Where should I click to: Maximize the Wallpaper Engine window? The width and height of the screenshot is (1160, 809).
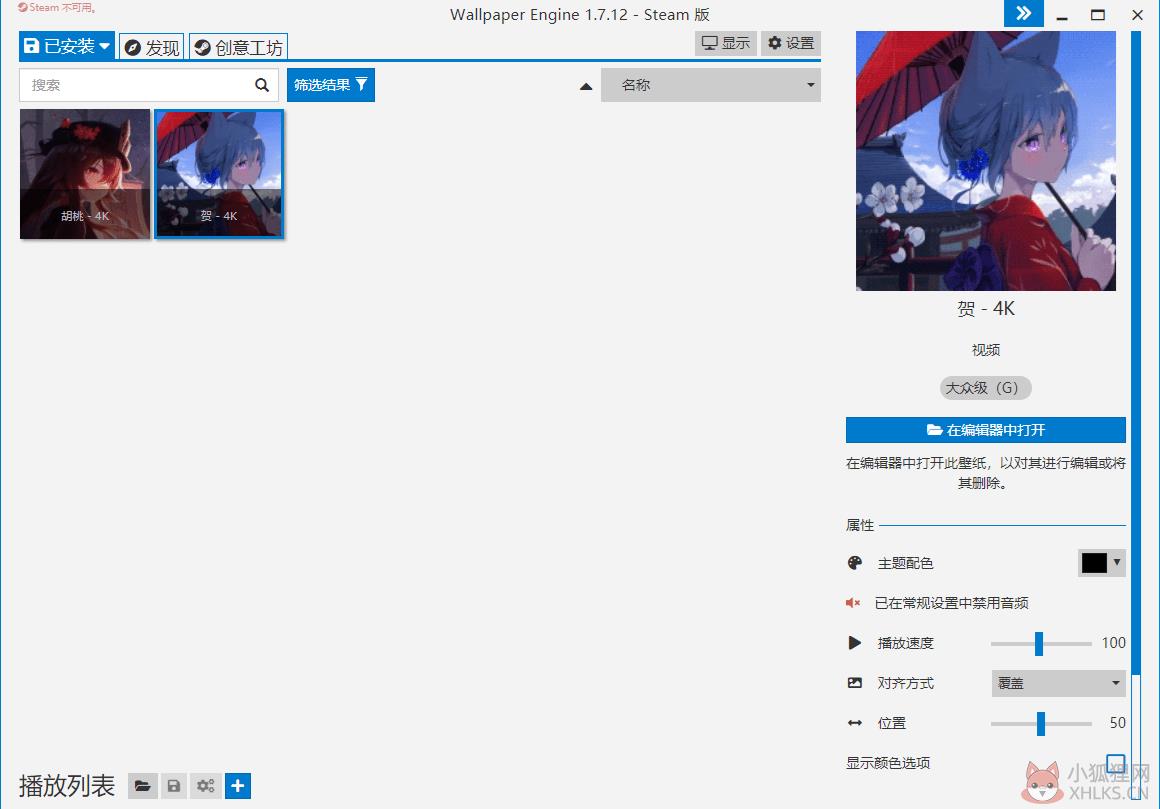1098,15
